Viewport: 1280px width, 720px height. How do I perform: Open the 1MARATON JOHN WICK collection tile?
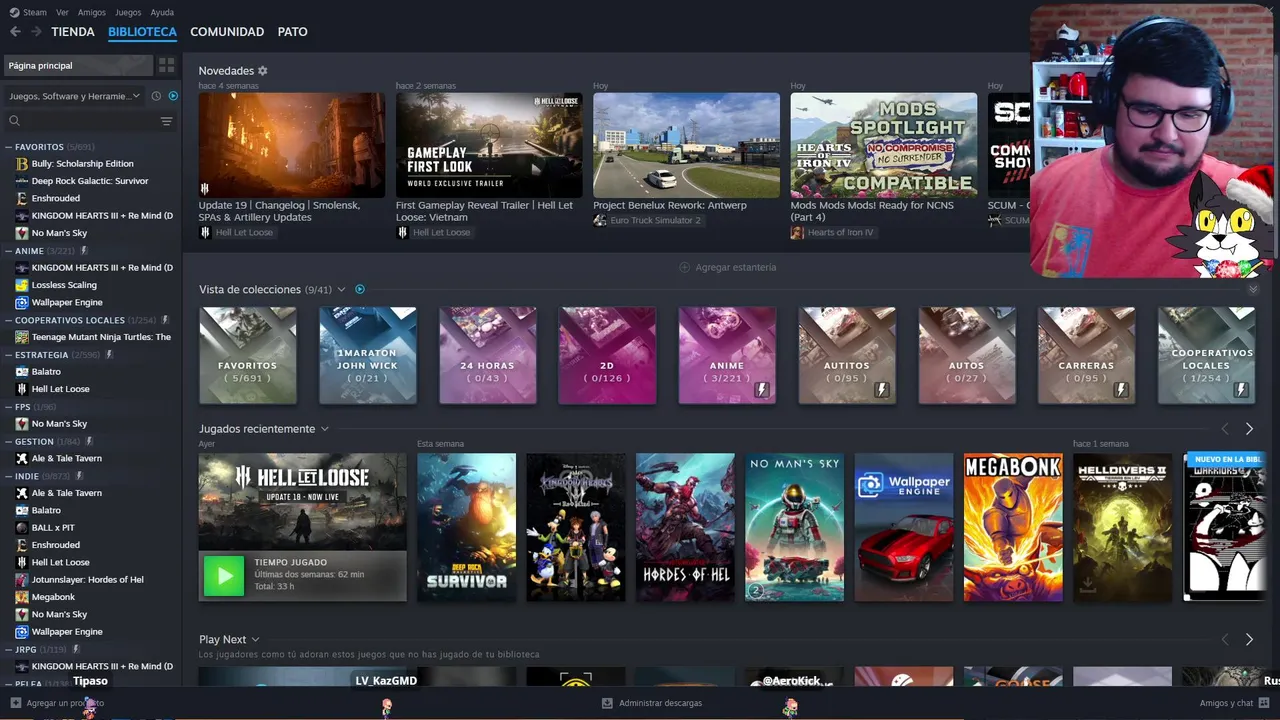(367, 355)
